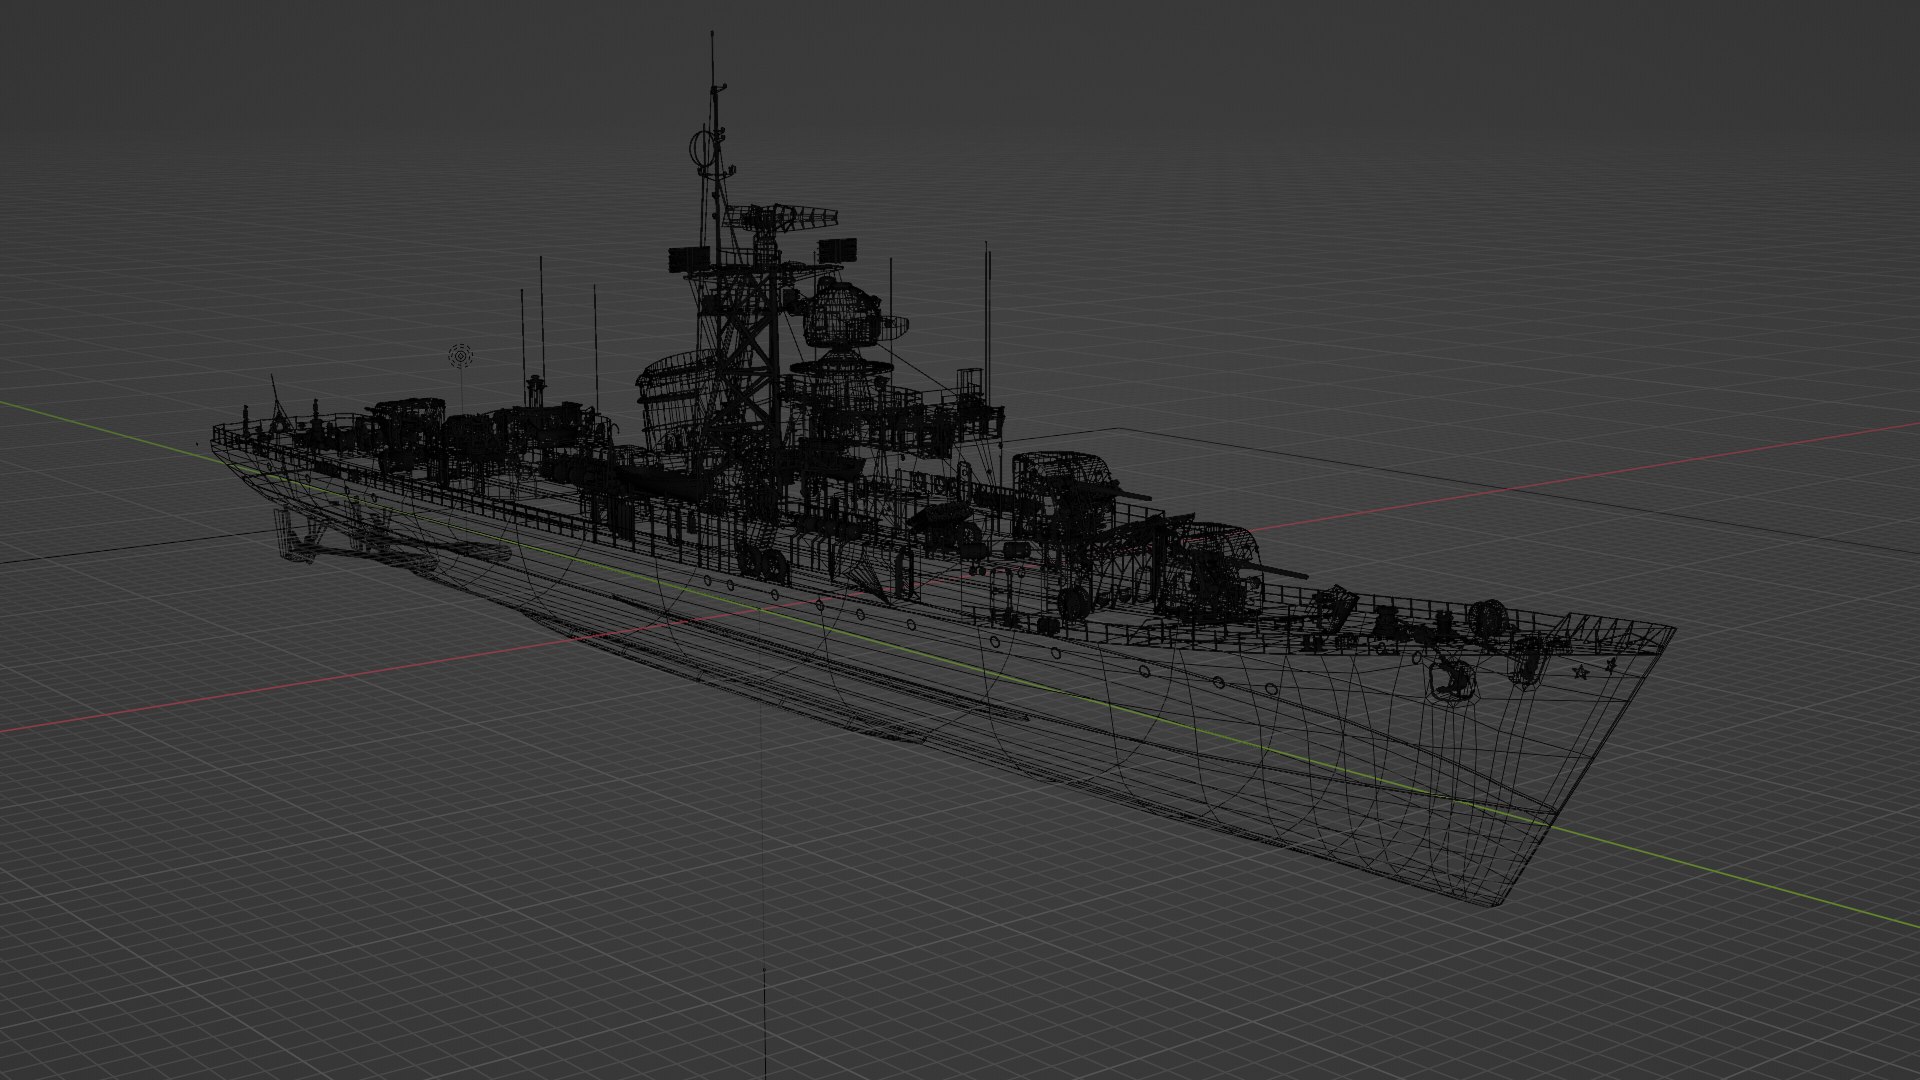Screen dimensions: 1920x1080
Task: Click the bow anchor on the hull
Action: tap(1452, 681)
